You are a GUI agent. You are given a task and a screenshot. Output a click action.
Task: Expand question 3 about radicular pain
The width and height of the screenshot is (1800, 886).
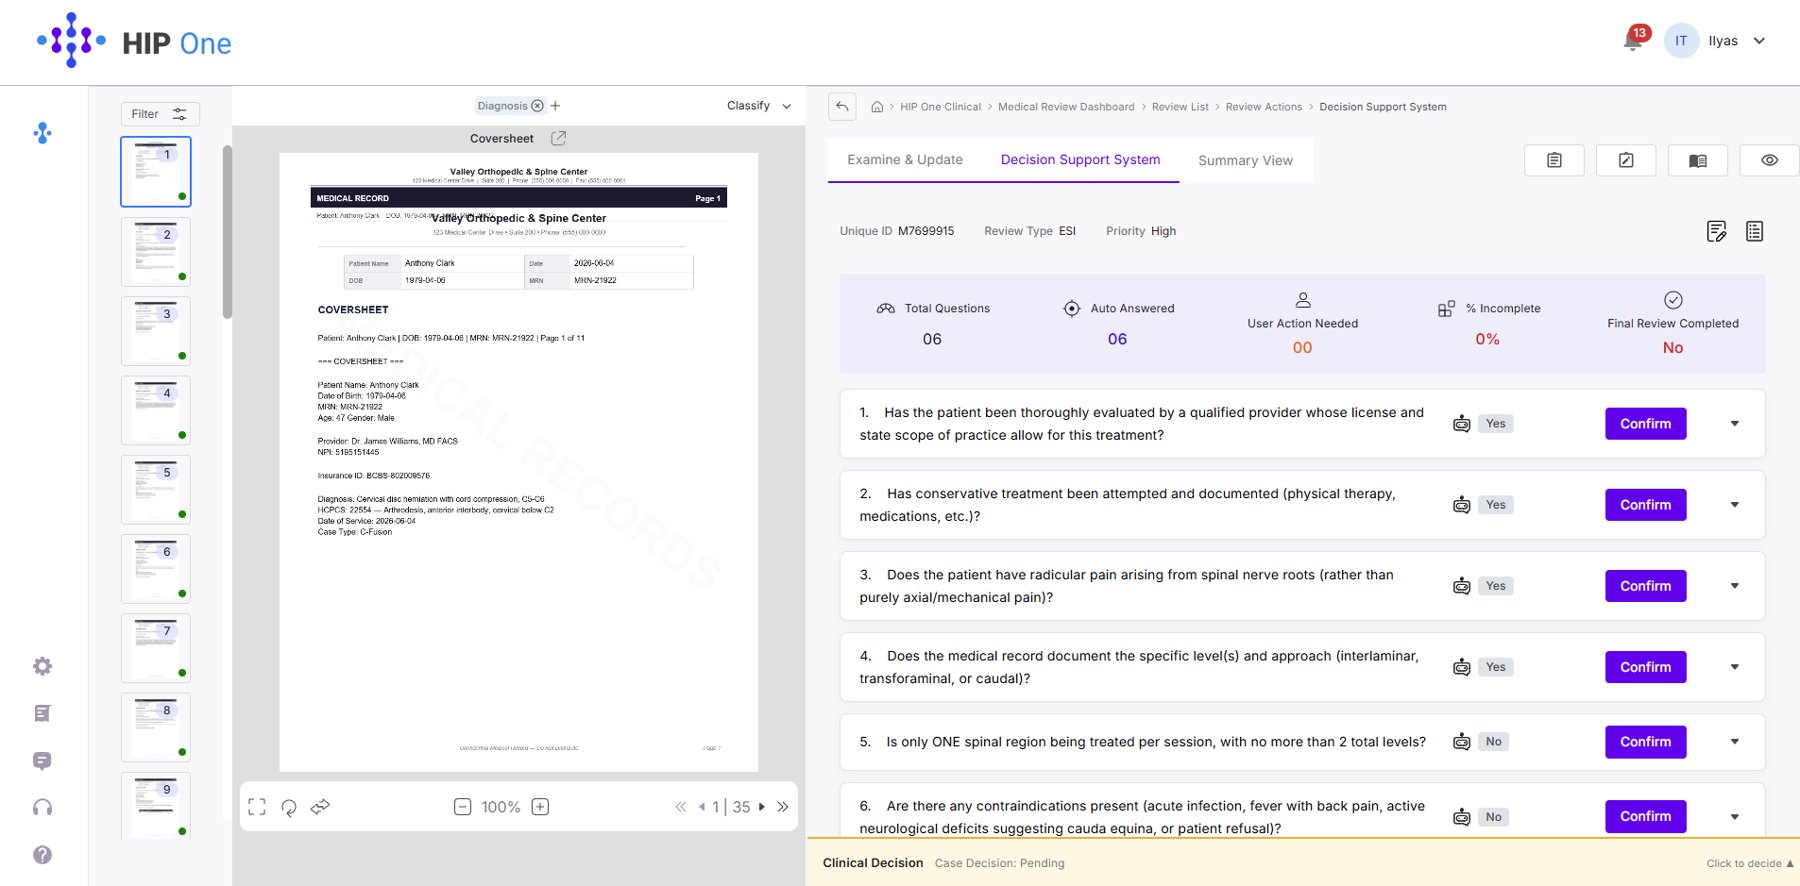click(x=1735, y=586)
